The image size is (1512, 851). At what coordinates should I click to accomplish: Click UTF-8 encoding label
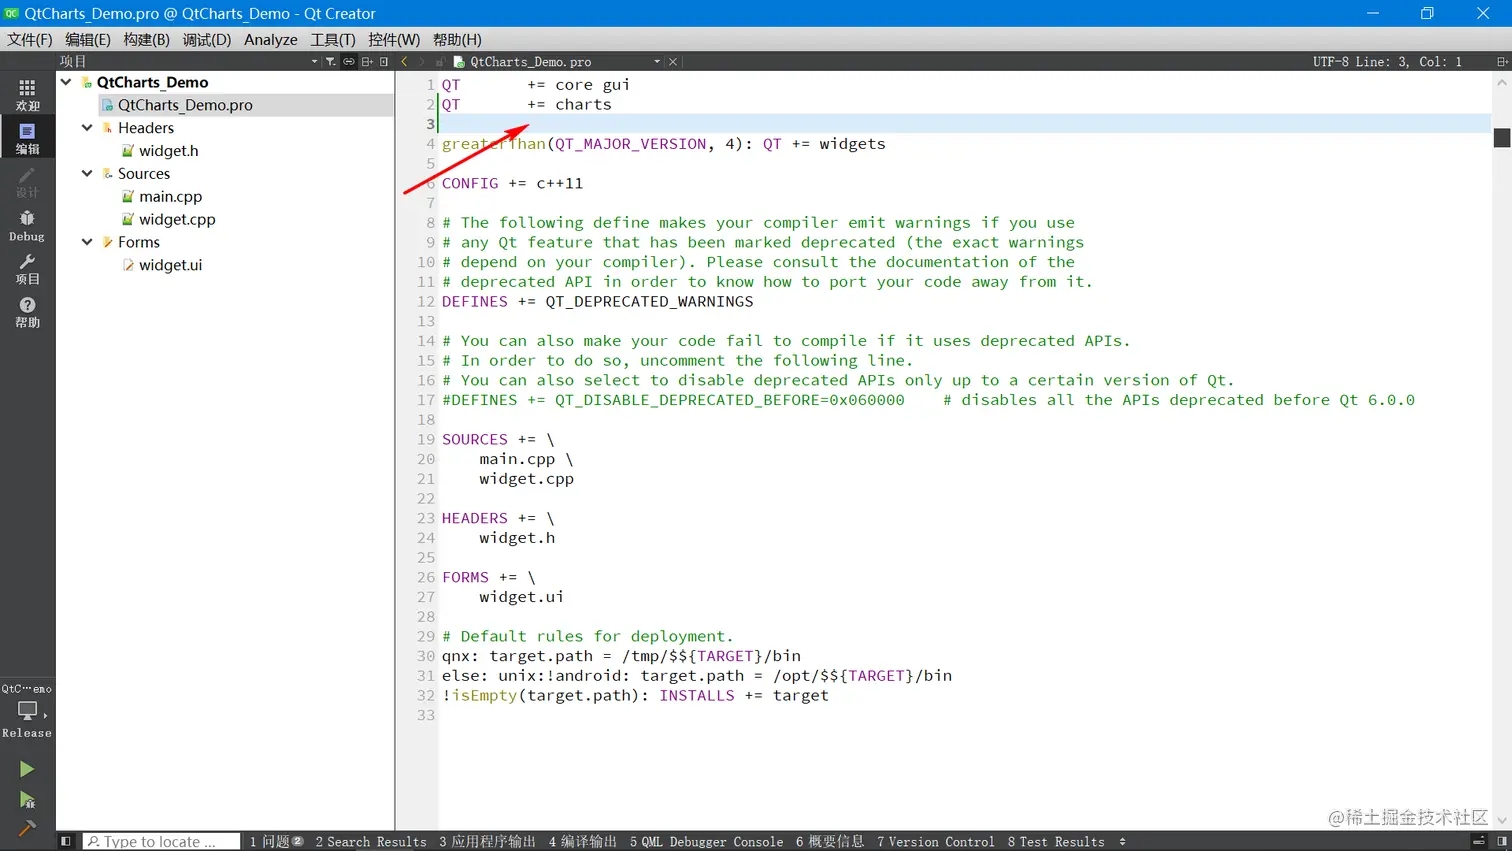(x=1331, y=62)
